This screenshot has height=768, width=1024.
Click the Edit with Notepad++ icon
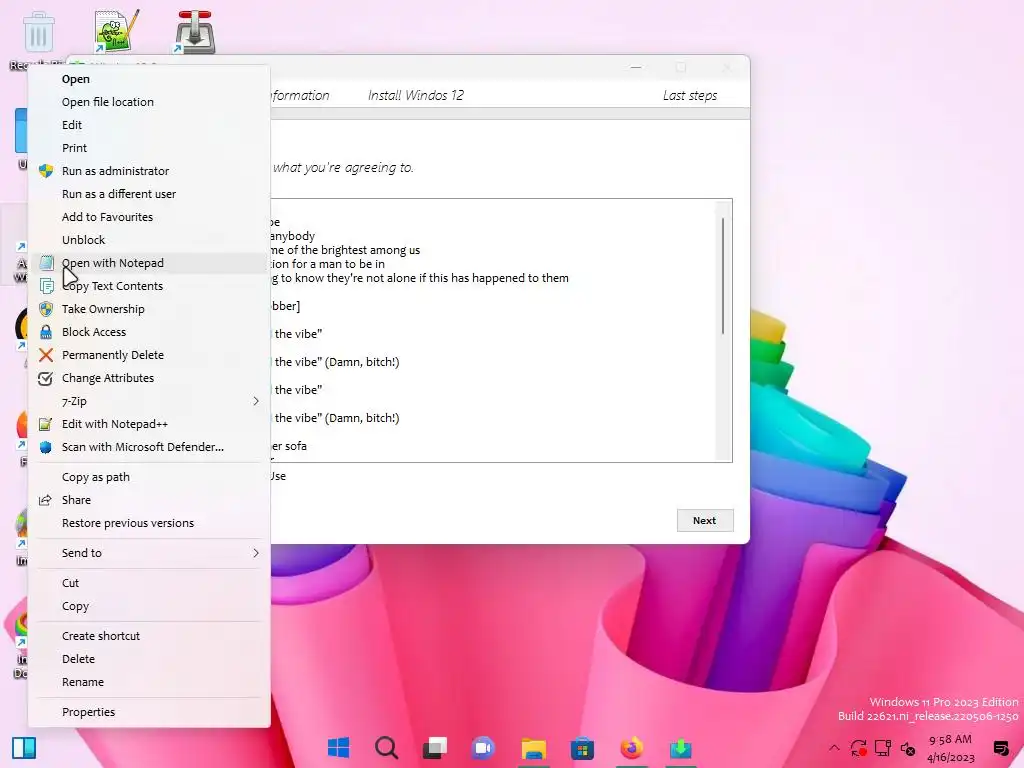click(x=46, y=424)
